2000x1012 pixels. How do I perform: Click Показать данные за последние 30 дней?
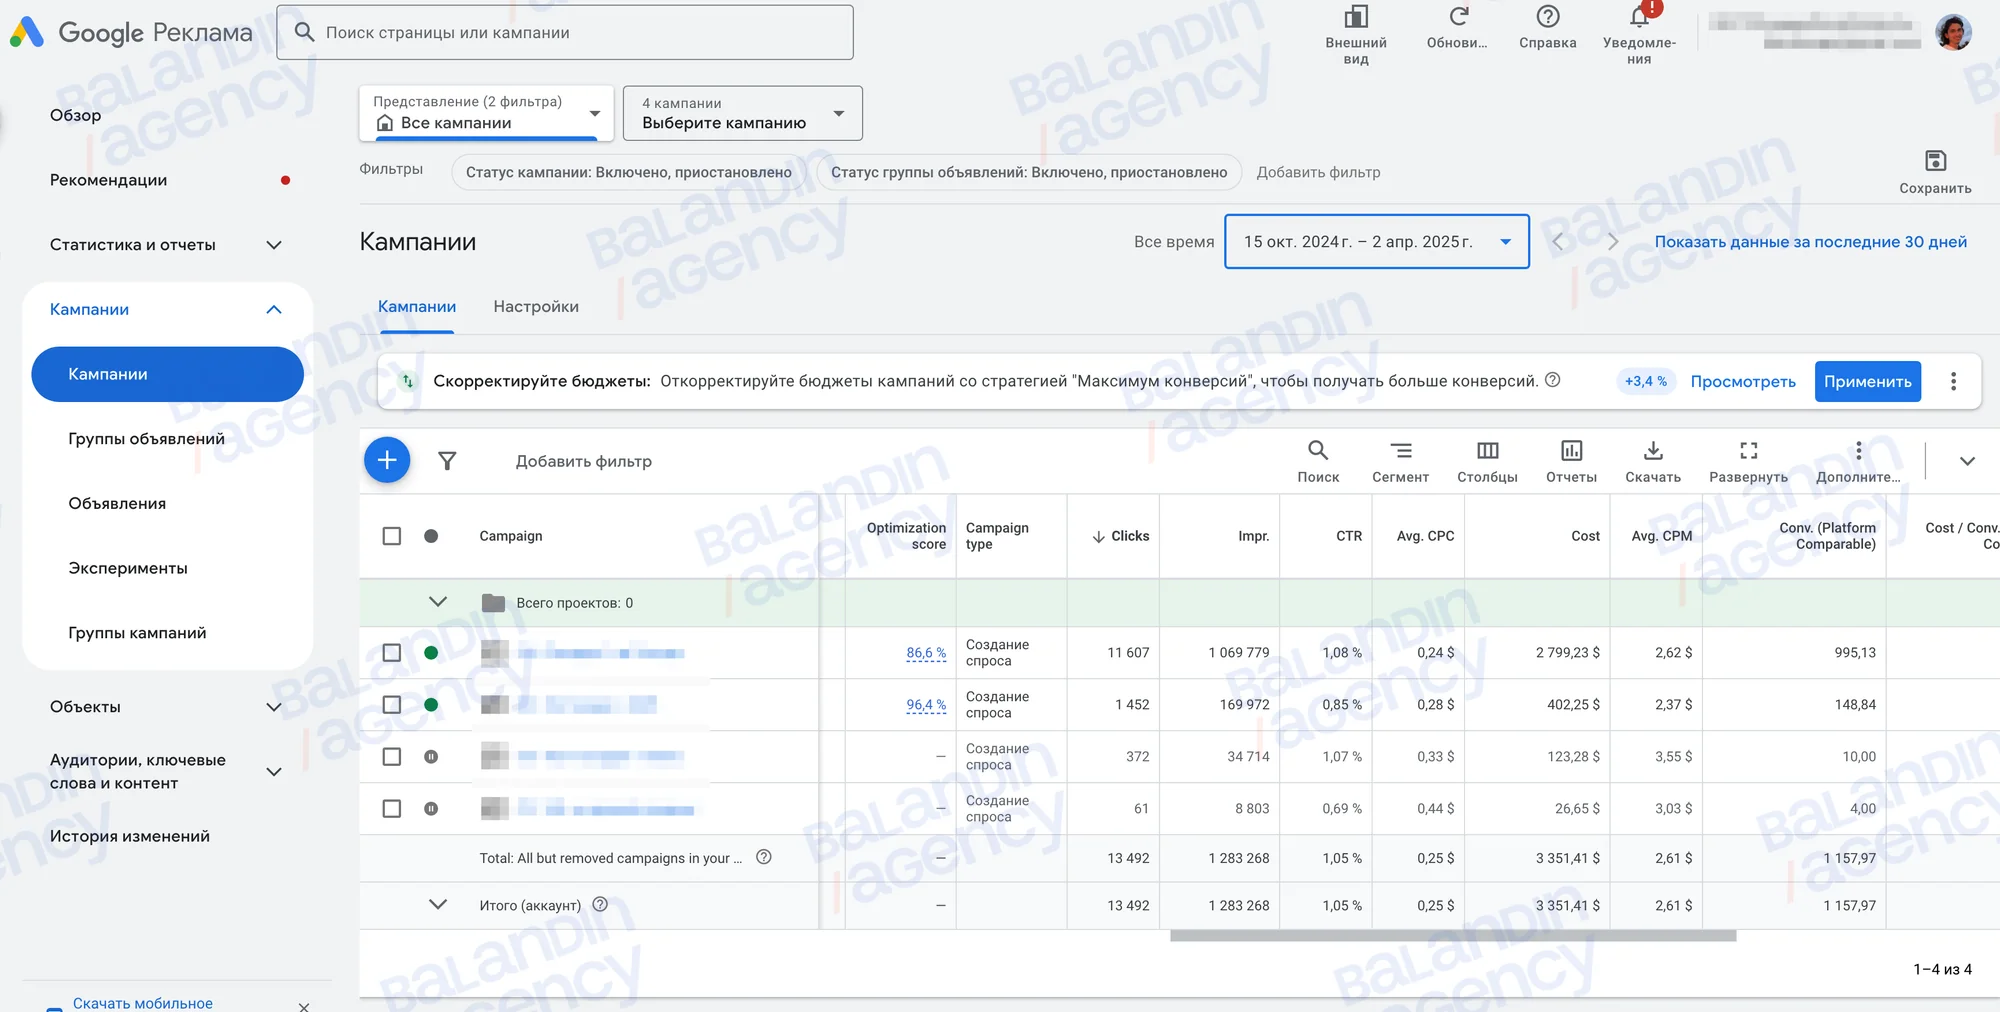click(1810, 242)
